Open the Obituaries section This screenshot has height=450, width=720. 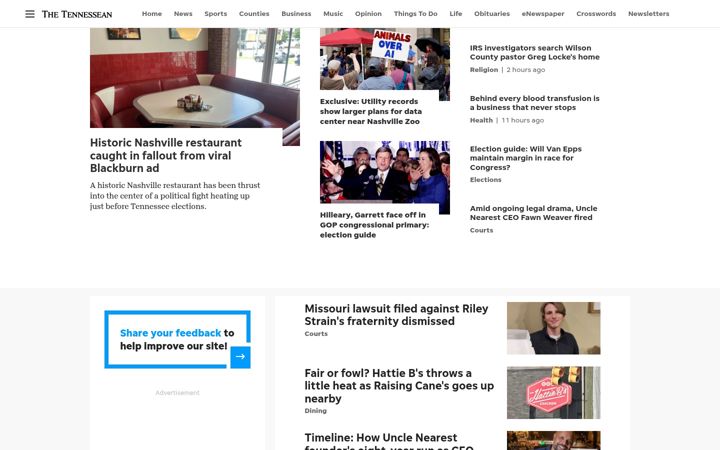click(492, 14)
